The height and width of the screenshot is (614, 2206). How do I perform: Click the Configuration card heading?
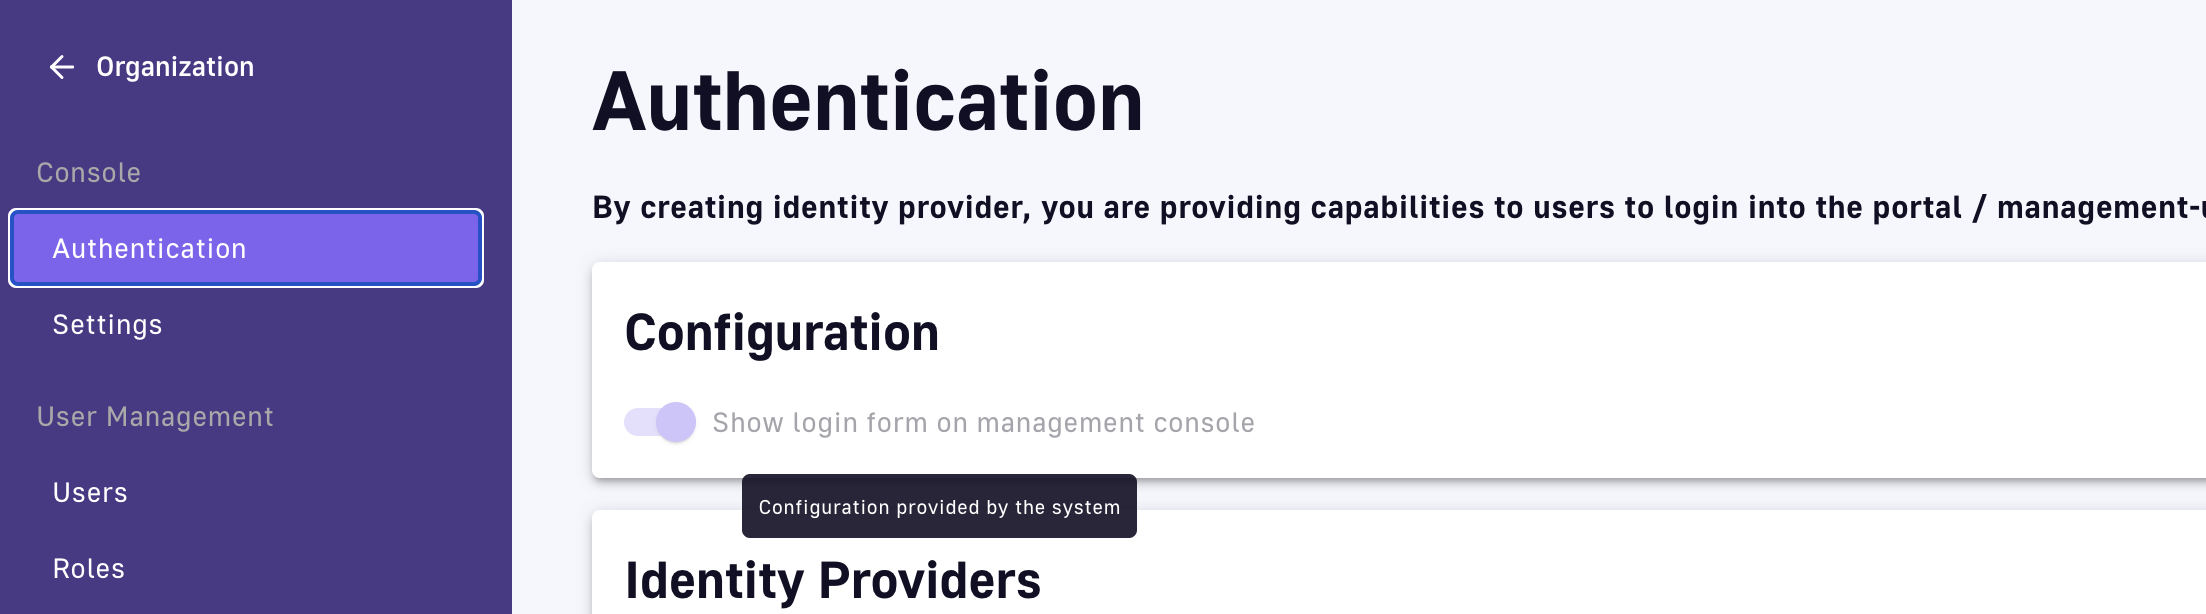coord(781,333)
